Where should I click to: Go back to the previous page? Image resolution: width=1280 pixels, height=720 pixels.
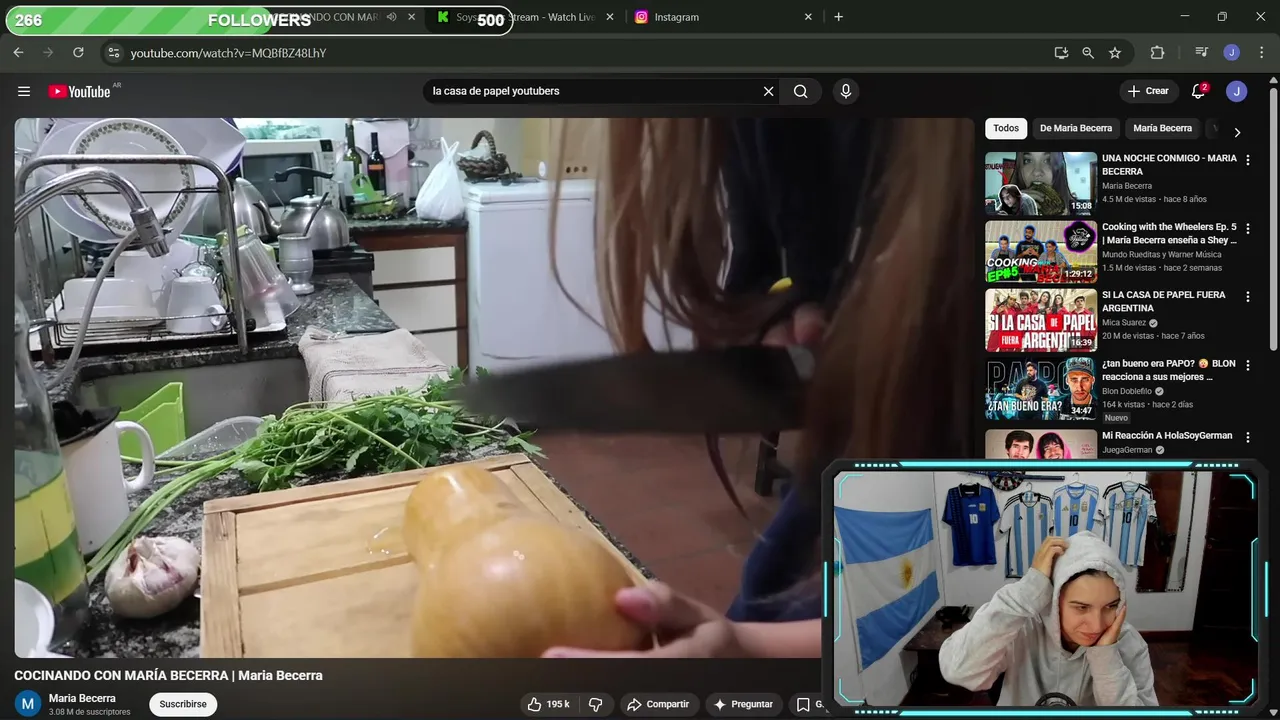[x=18, y=53]
